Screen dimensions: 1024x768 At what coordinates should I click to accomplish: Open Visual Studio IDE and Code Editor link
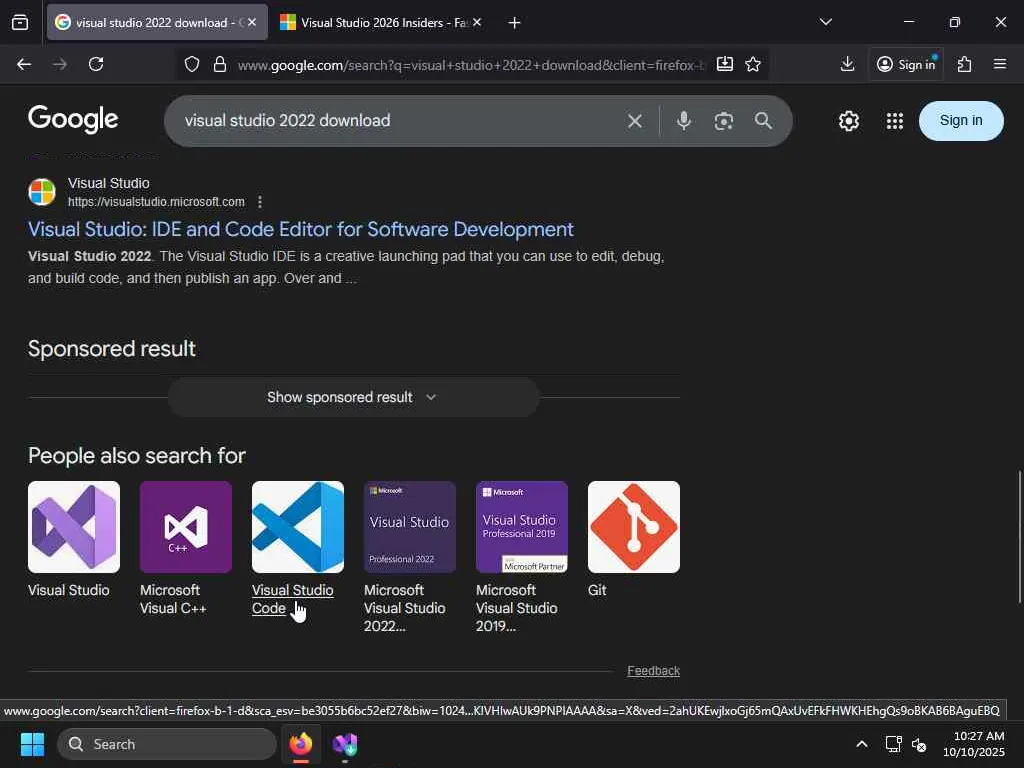click(x=300, y=229)
